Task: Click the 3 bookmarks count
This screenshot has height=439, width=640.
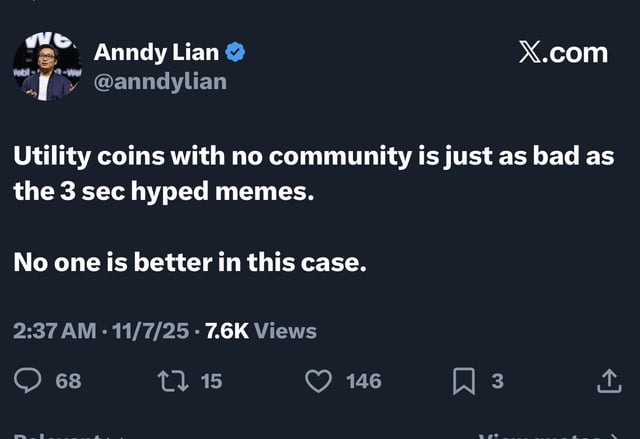Action: coord(497,381)
